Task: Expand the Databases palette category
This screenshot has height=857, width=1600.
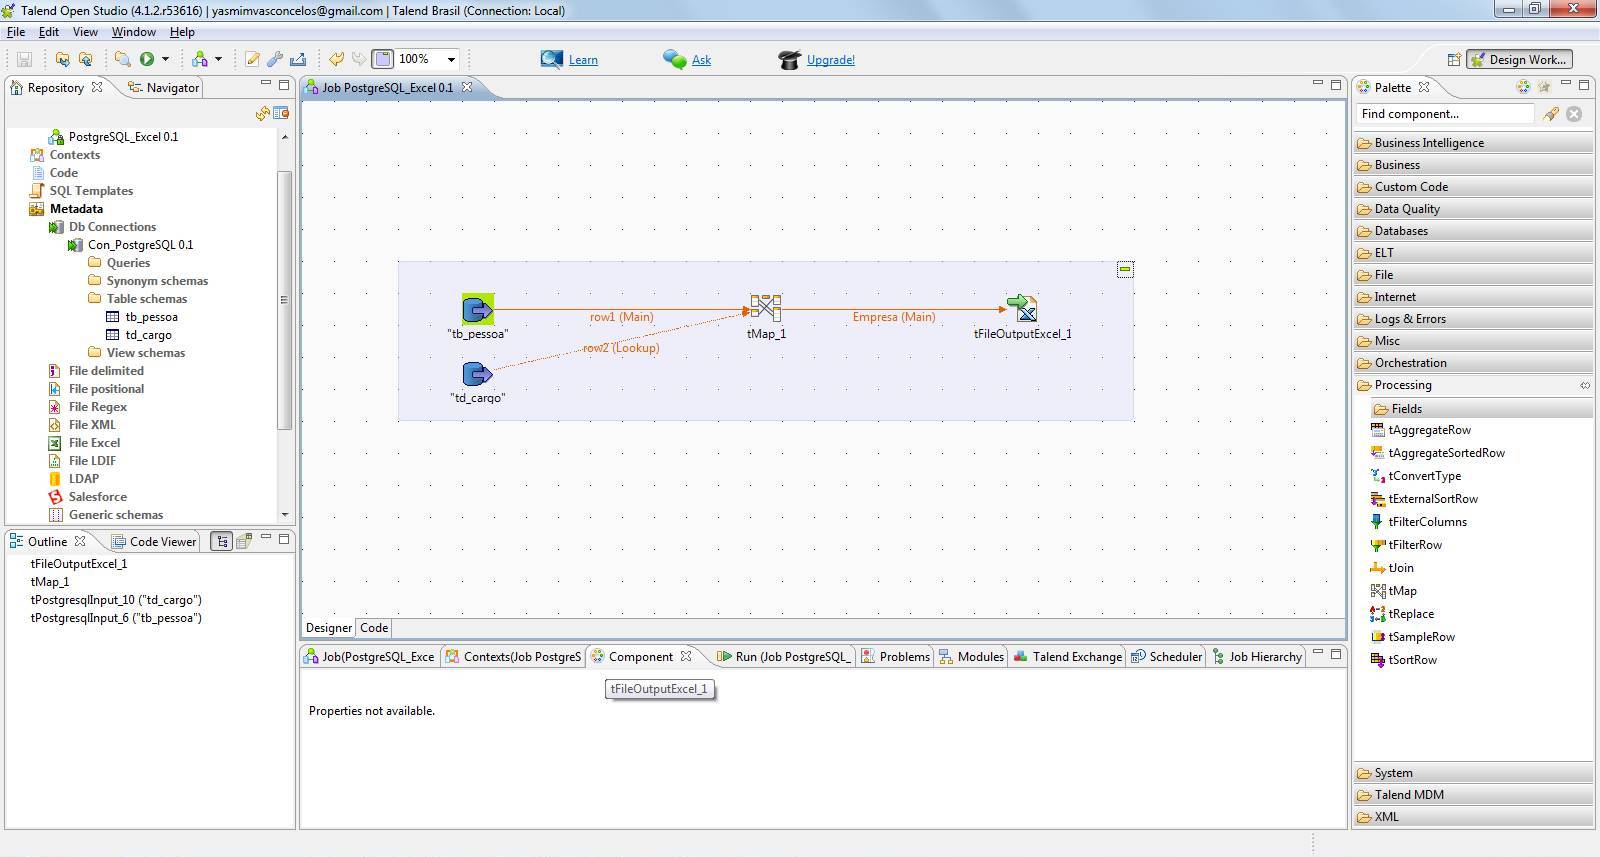Action: [1401, 231]
